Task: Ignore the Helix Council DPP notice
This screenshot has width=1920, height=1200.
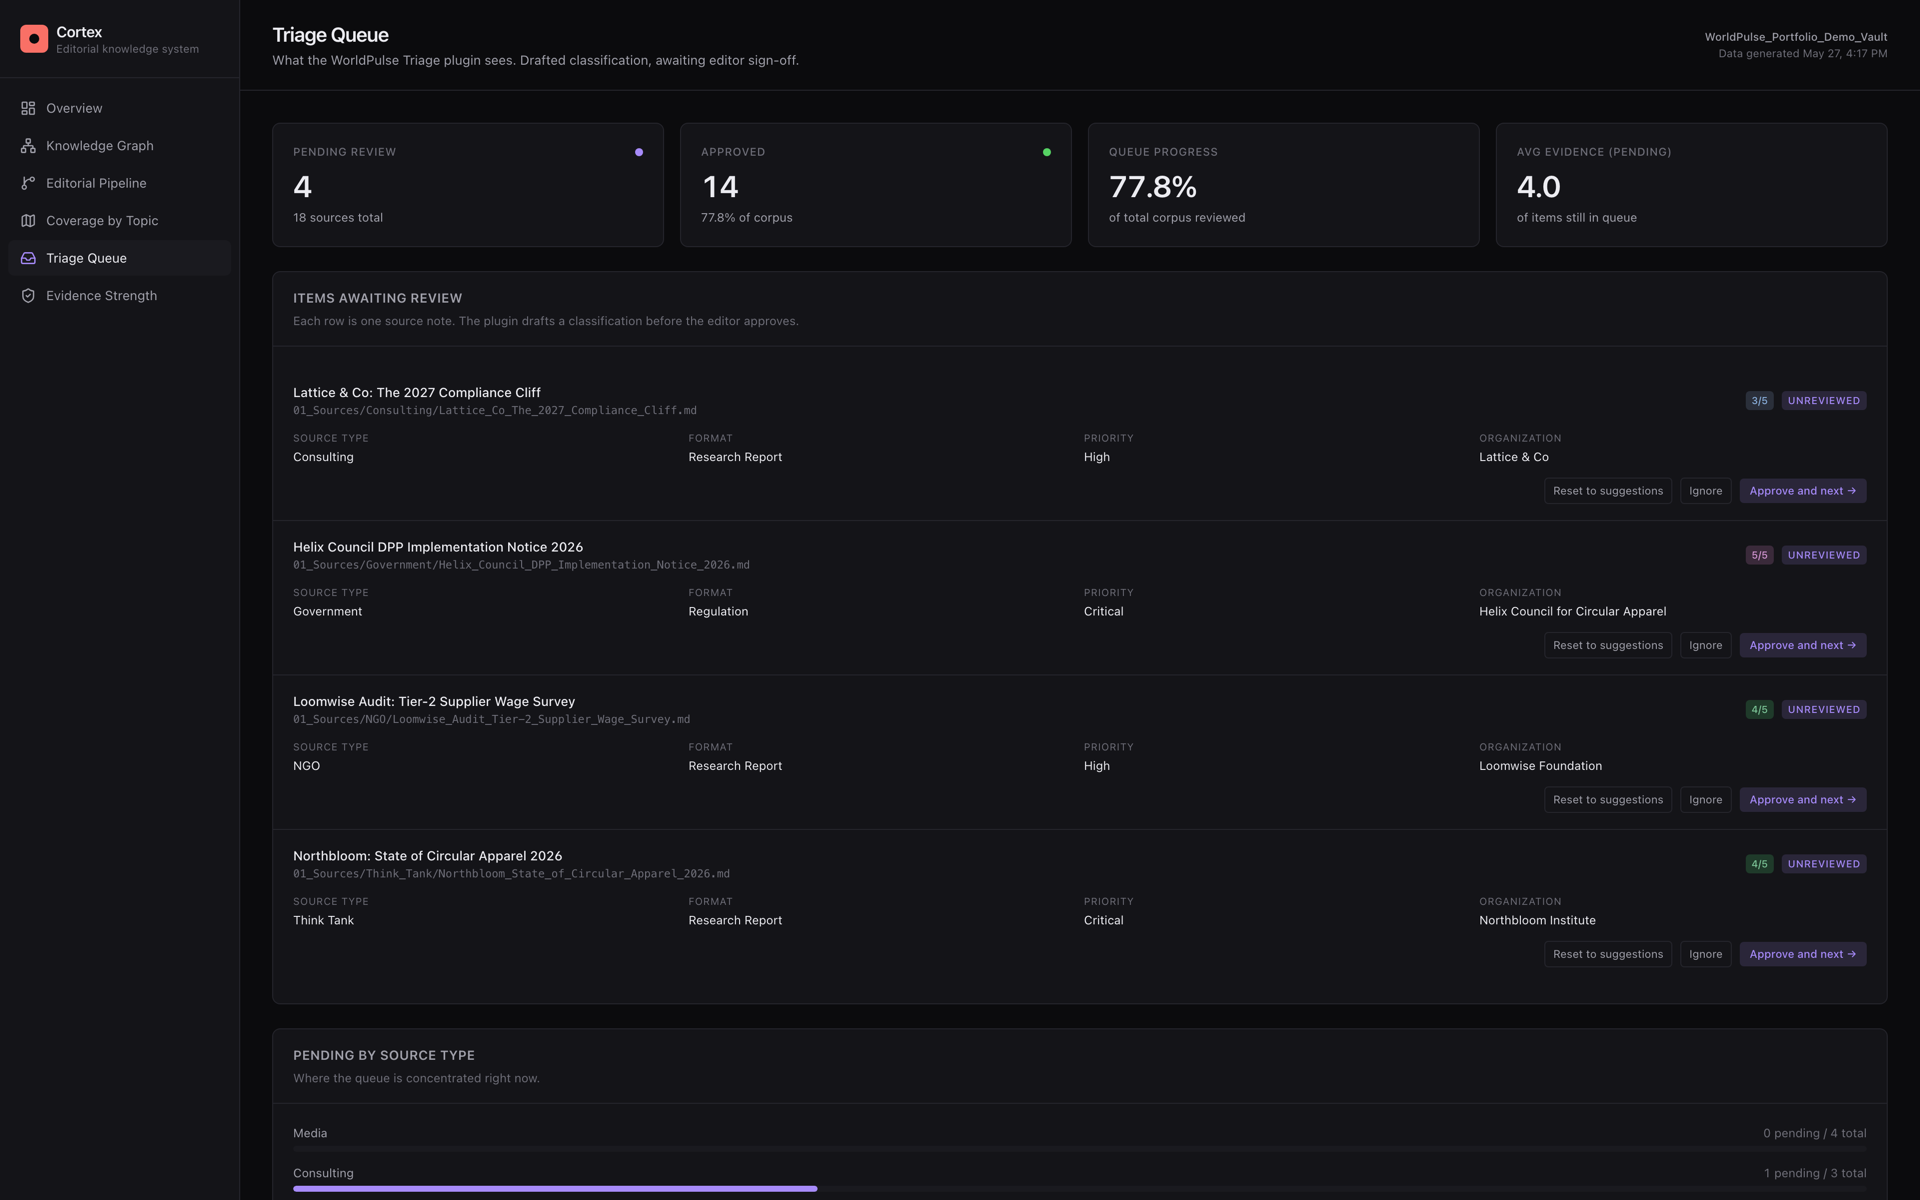Action: 1705,645
